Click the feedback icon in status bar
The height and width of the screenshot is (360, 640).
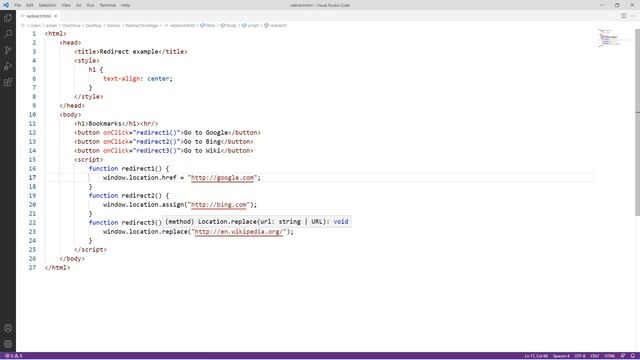[623, 356]
